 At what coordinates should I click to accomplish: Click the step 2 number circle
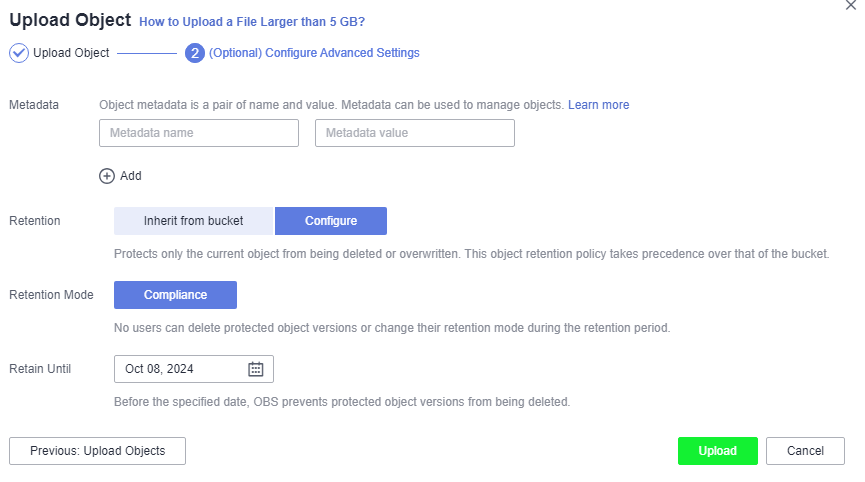tap(195, 53)
